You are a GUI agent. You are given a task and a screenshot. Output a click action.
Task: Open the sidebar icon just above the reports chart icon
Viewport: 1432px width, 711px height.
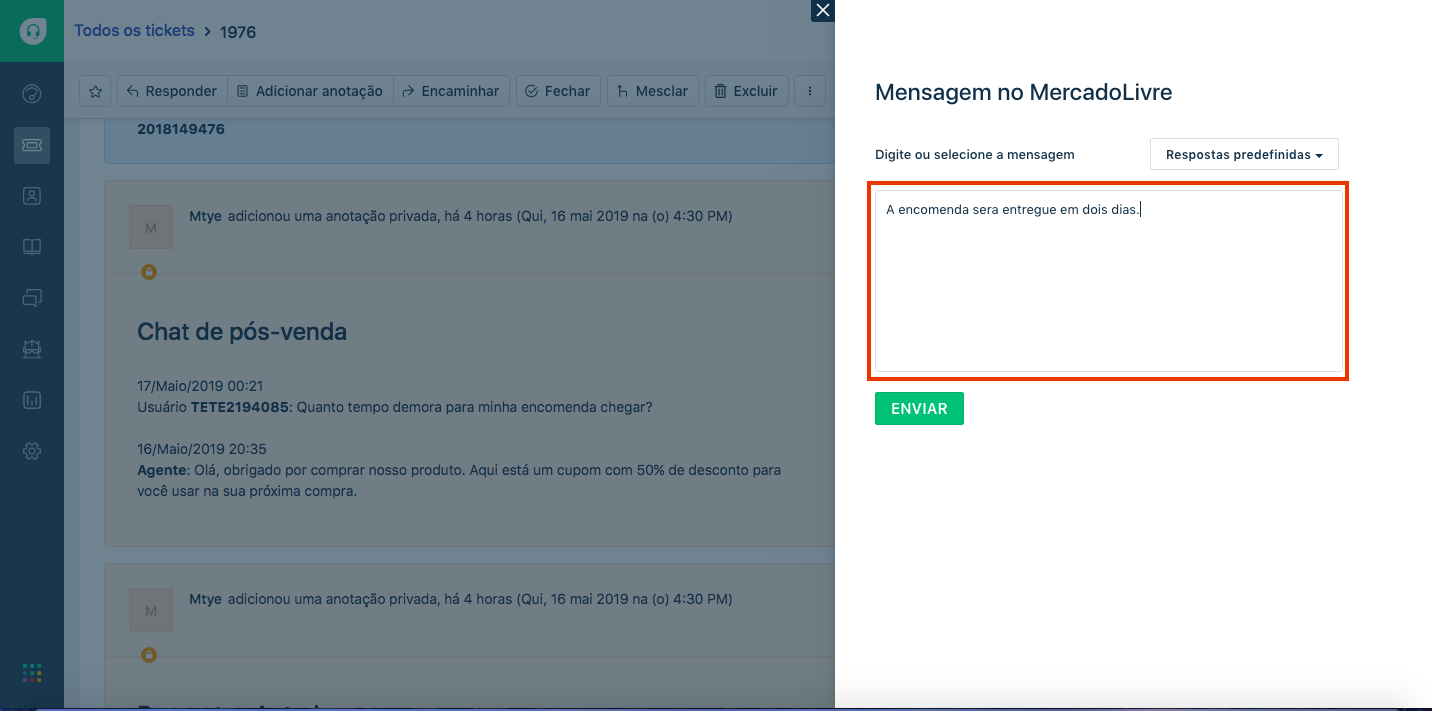click(x=32, y=349)
